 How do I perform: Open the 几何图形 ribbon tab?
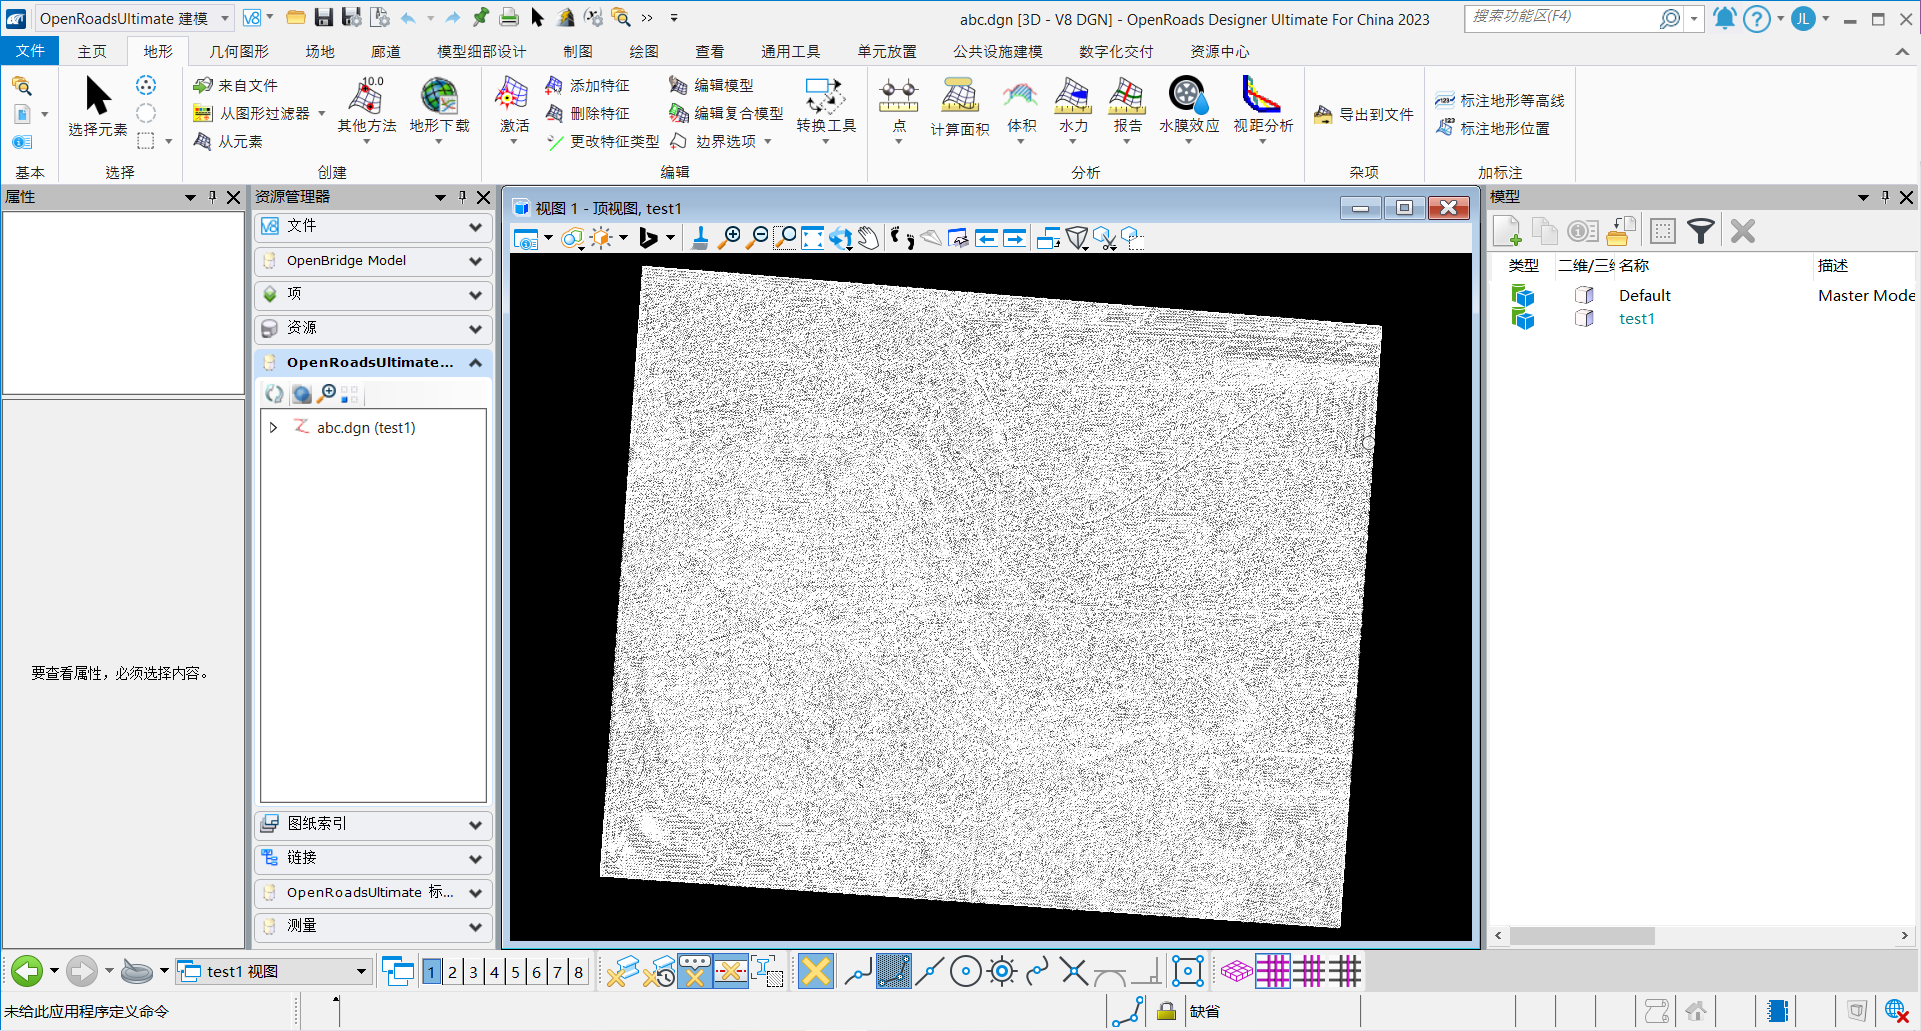point(238,52)
